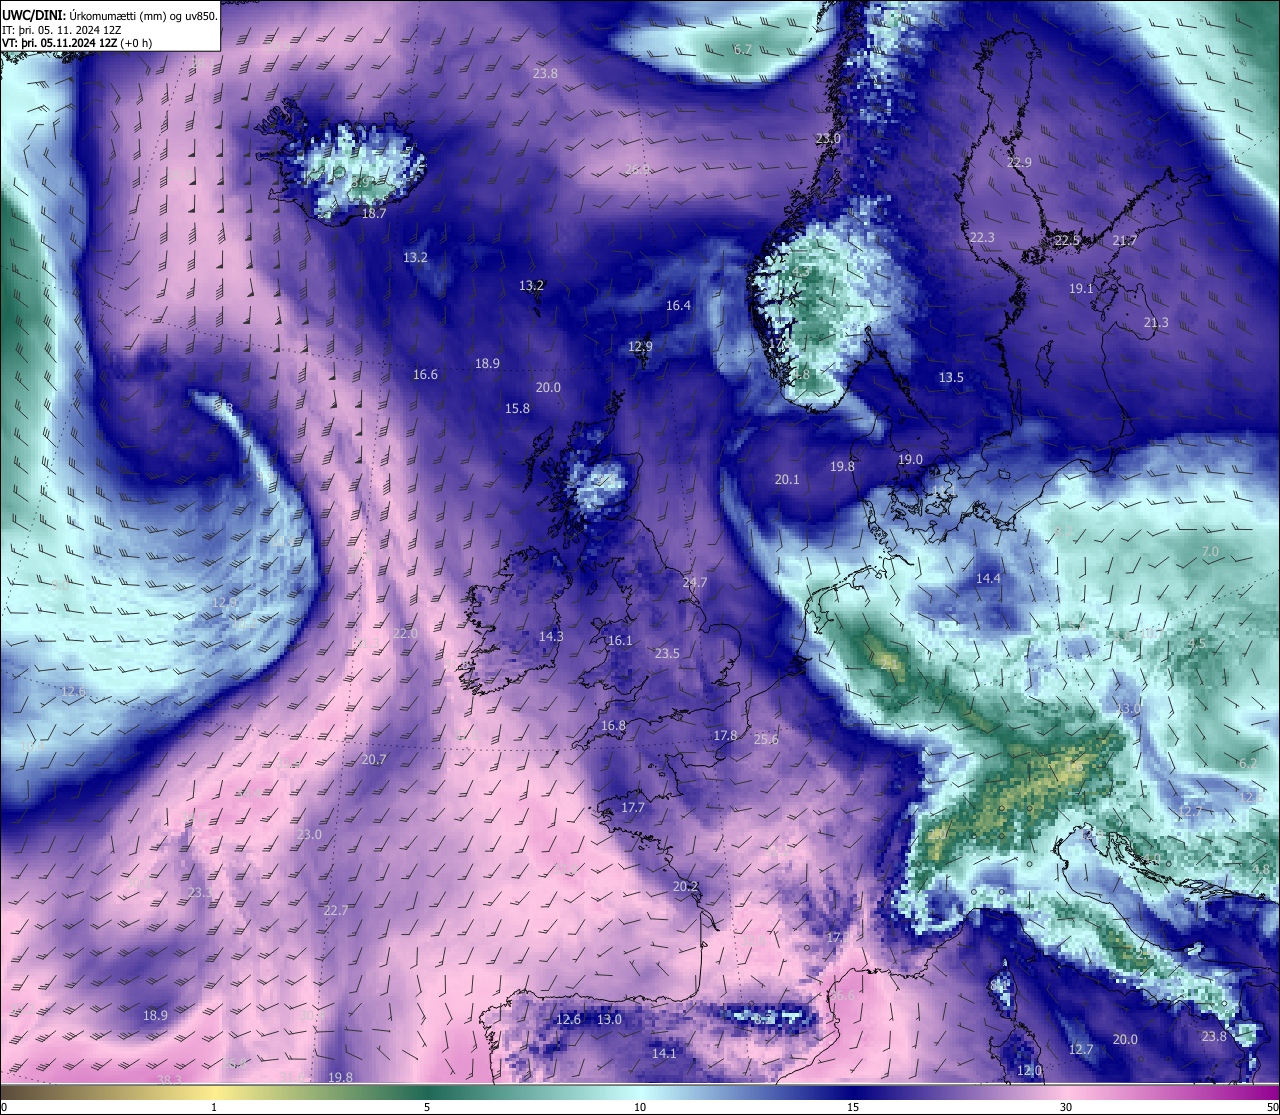Click the 25.6 map value
This screenshot has height=1115, width=1280.
[766, 739]
